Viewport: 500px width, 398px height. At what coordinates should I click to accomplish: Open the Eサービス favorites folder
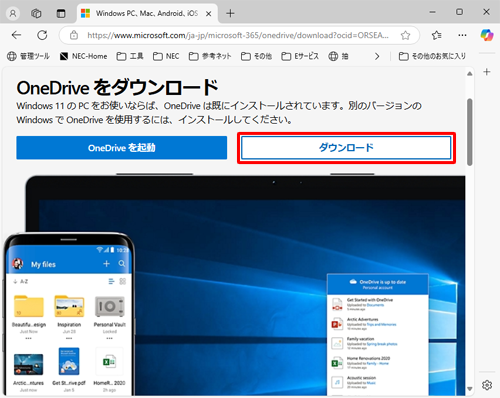coord(300,56)
